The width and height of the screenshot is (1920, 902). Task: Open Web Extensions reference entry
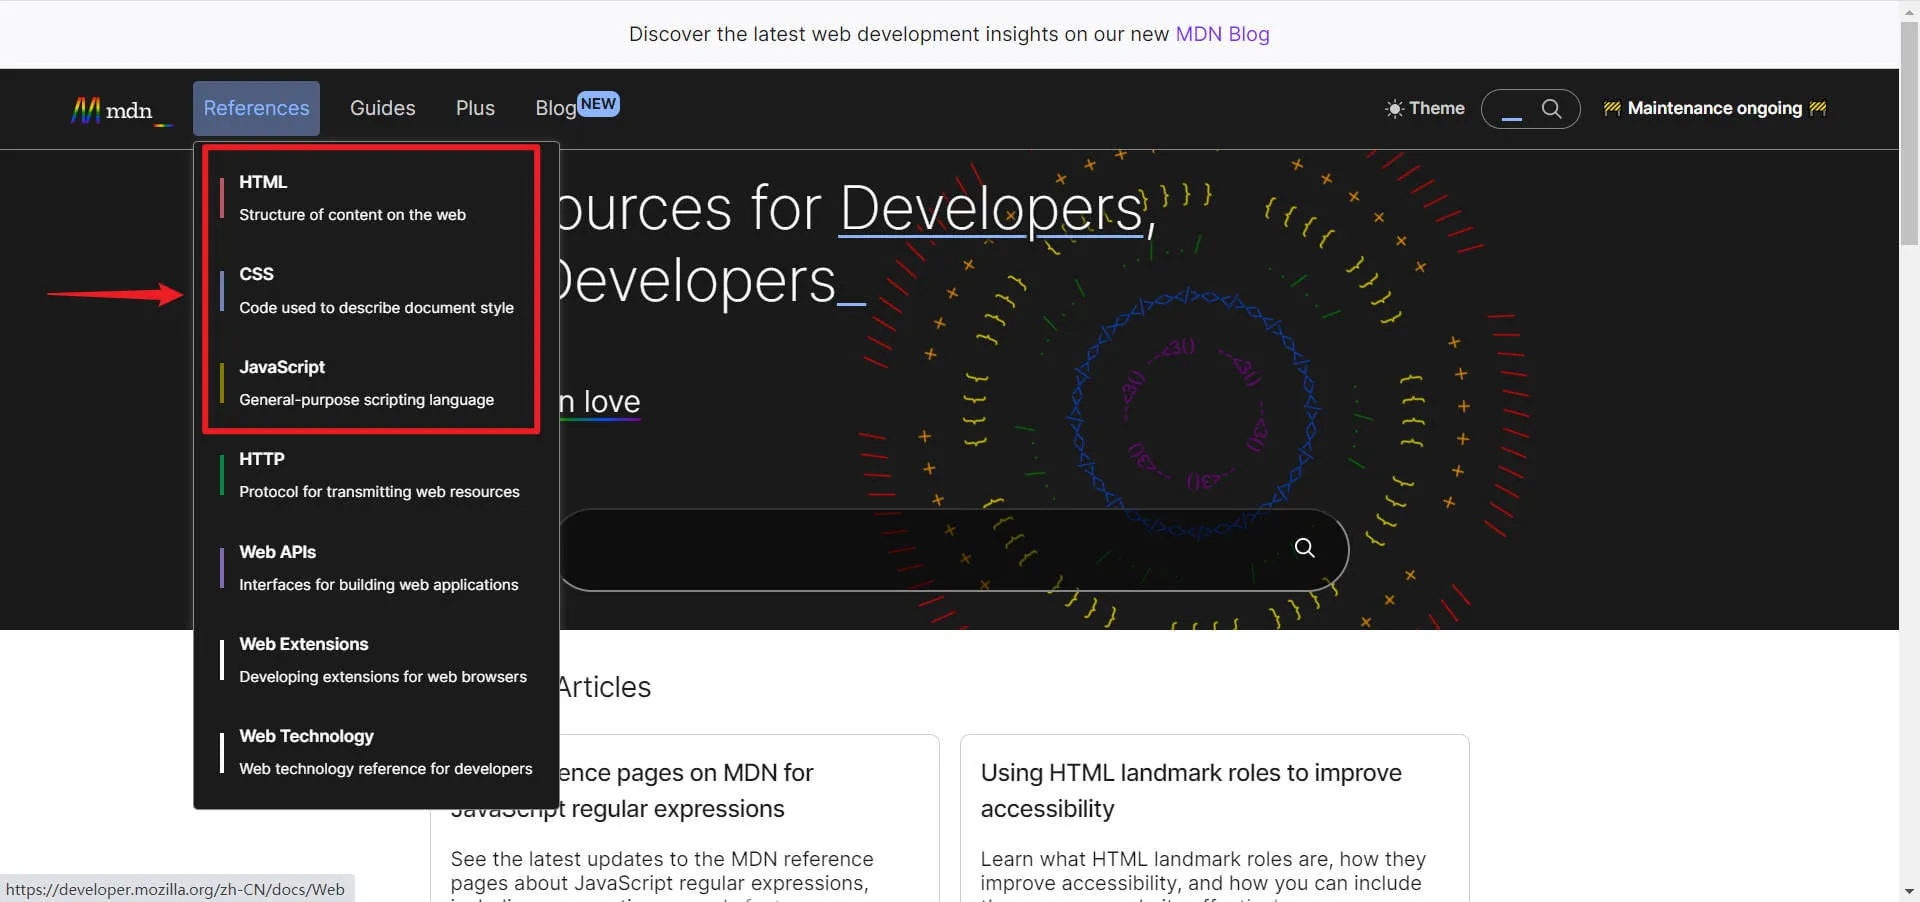375,660
